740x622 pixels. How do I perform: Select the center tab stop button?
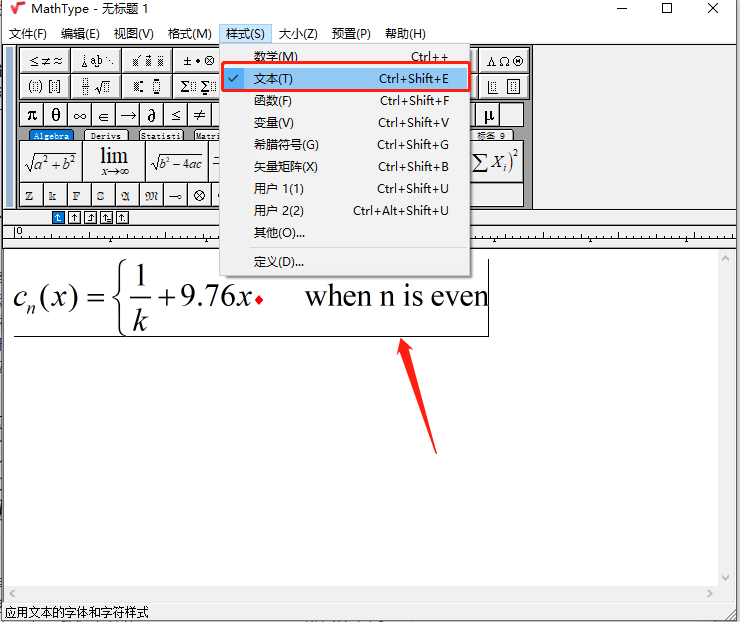point(74,218)
